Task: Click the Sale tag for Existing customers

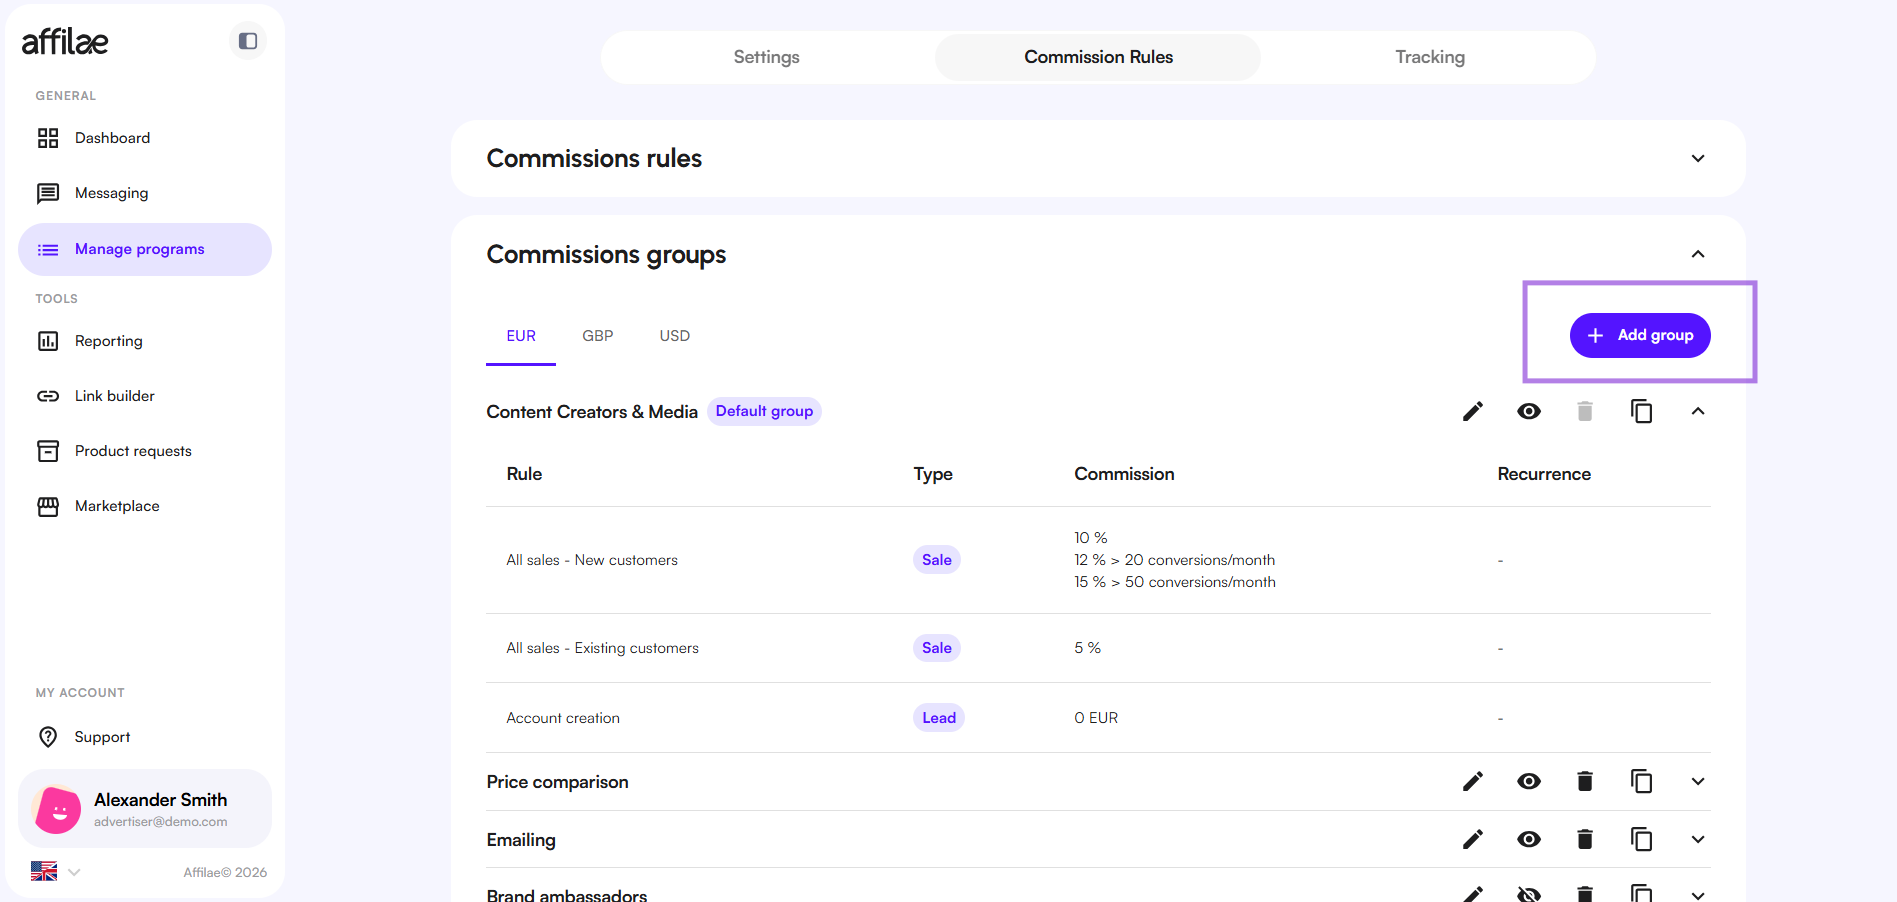Action: [937, 648]
